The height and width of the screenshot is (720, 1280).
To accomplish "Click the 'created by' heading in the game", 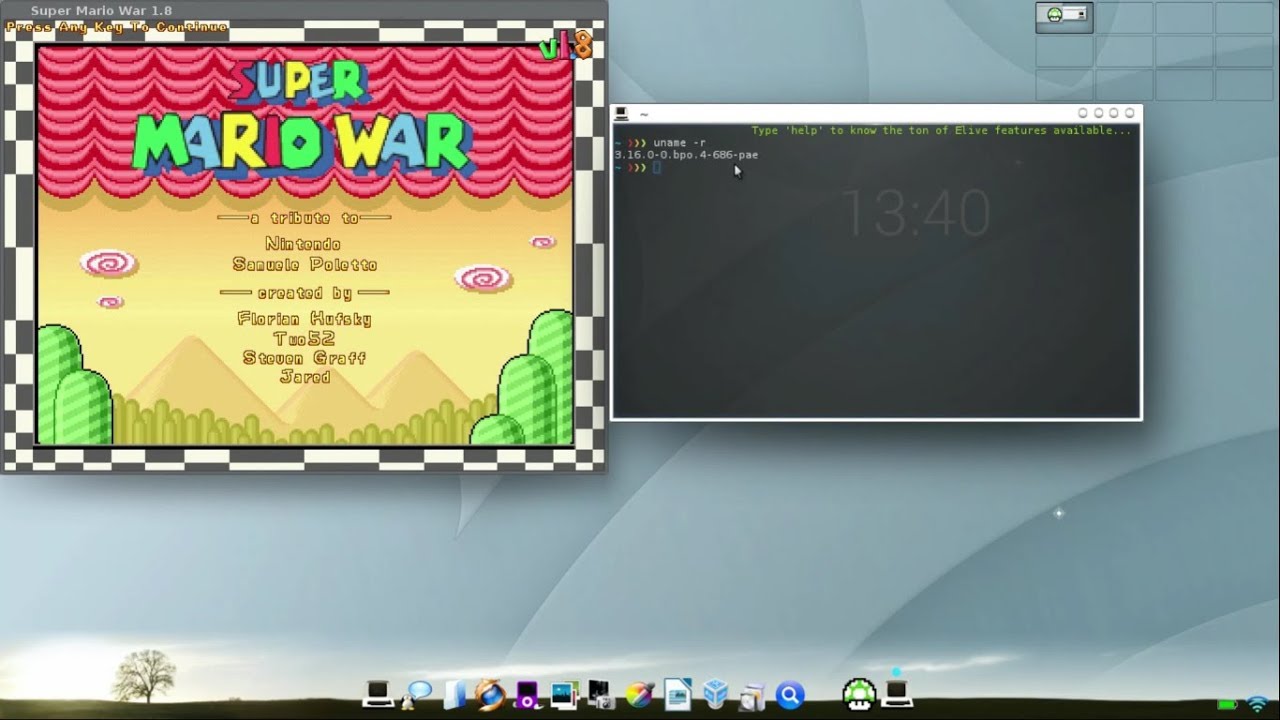I will (304, 293).
